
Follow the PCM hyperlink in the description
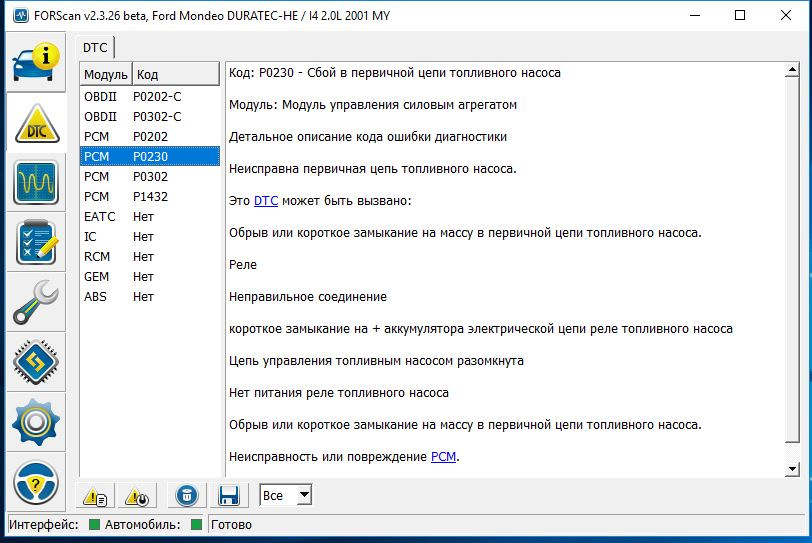pyautogui.click(x=443, y=457)
